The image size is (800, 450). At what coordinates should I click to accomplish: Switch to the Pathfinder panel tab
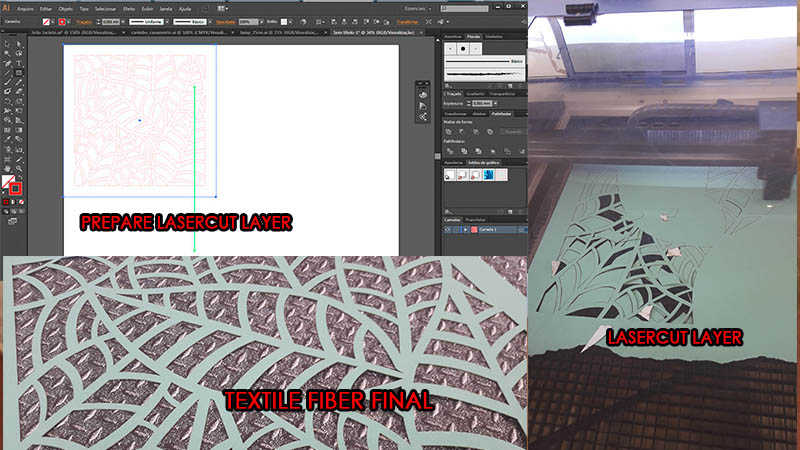tap(501, 114)
